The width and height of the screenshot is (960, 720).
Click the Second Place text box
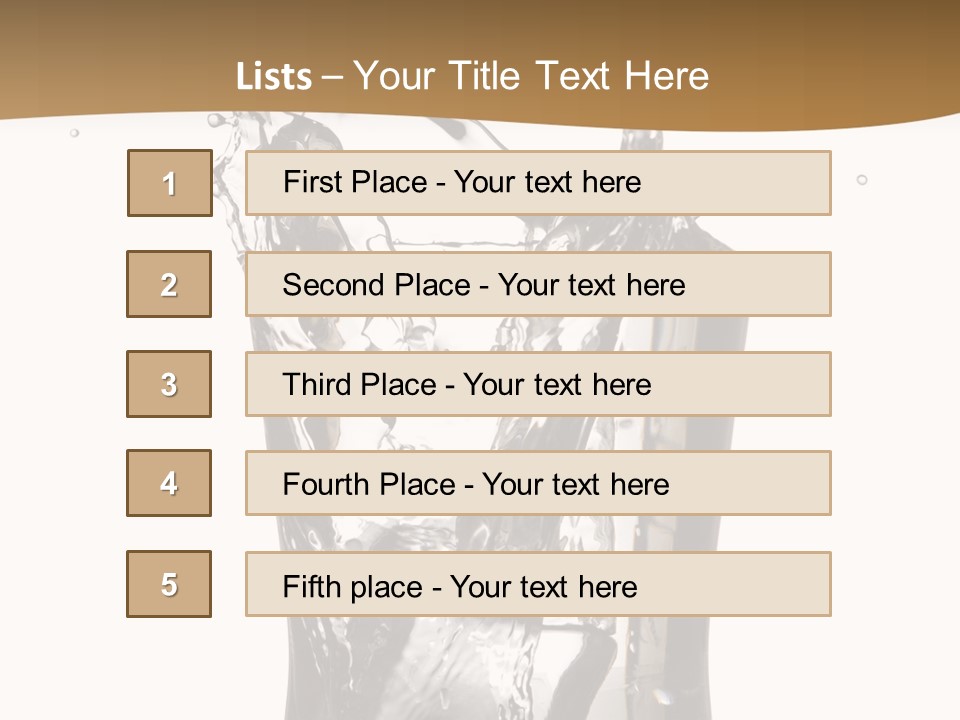tap(538, 284)
